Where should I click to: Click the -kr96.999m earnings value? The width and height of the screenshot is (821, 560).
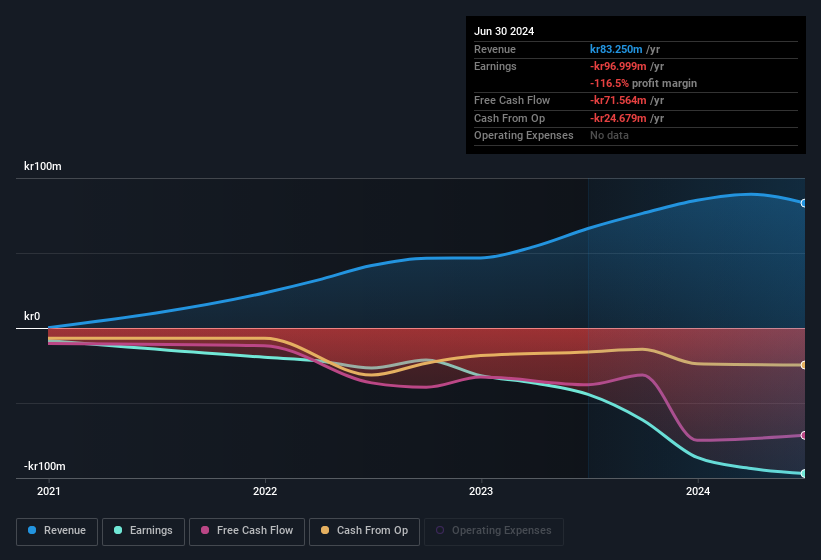pos(618,66)
